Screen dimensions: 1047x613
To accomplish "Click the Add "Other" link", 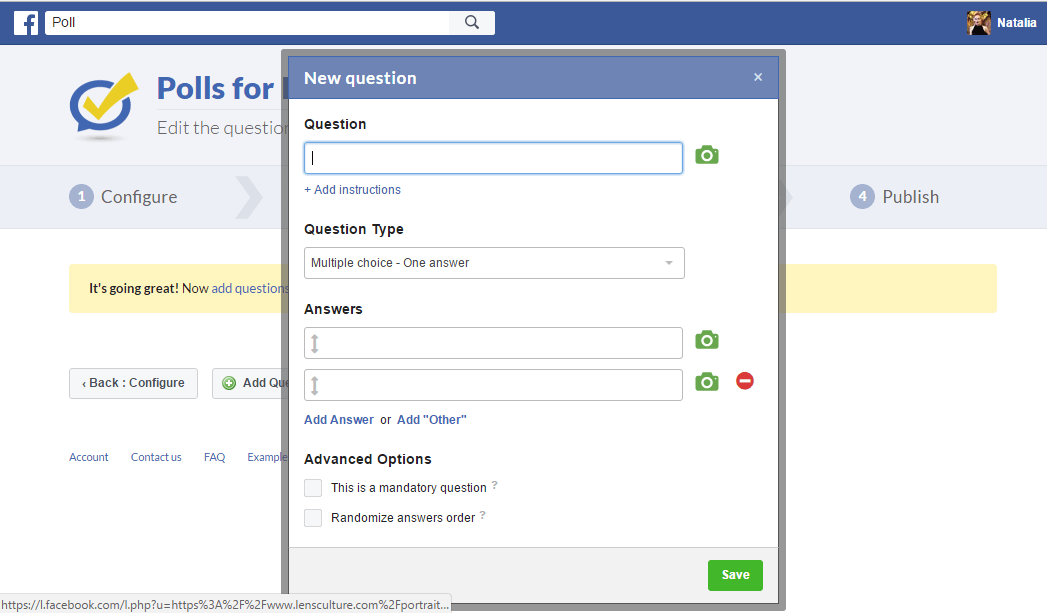I will click(x=431, y=420).
